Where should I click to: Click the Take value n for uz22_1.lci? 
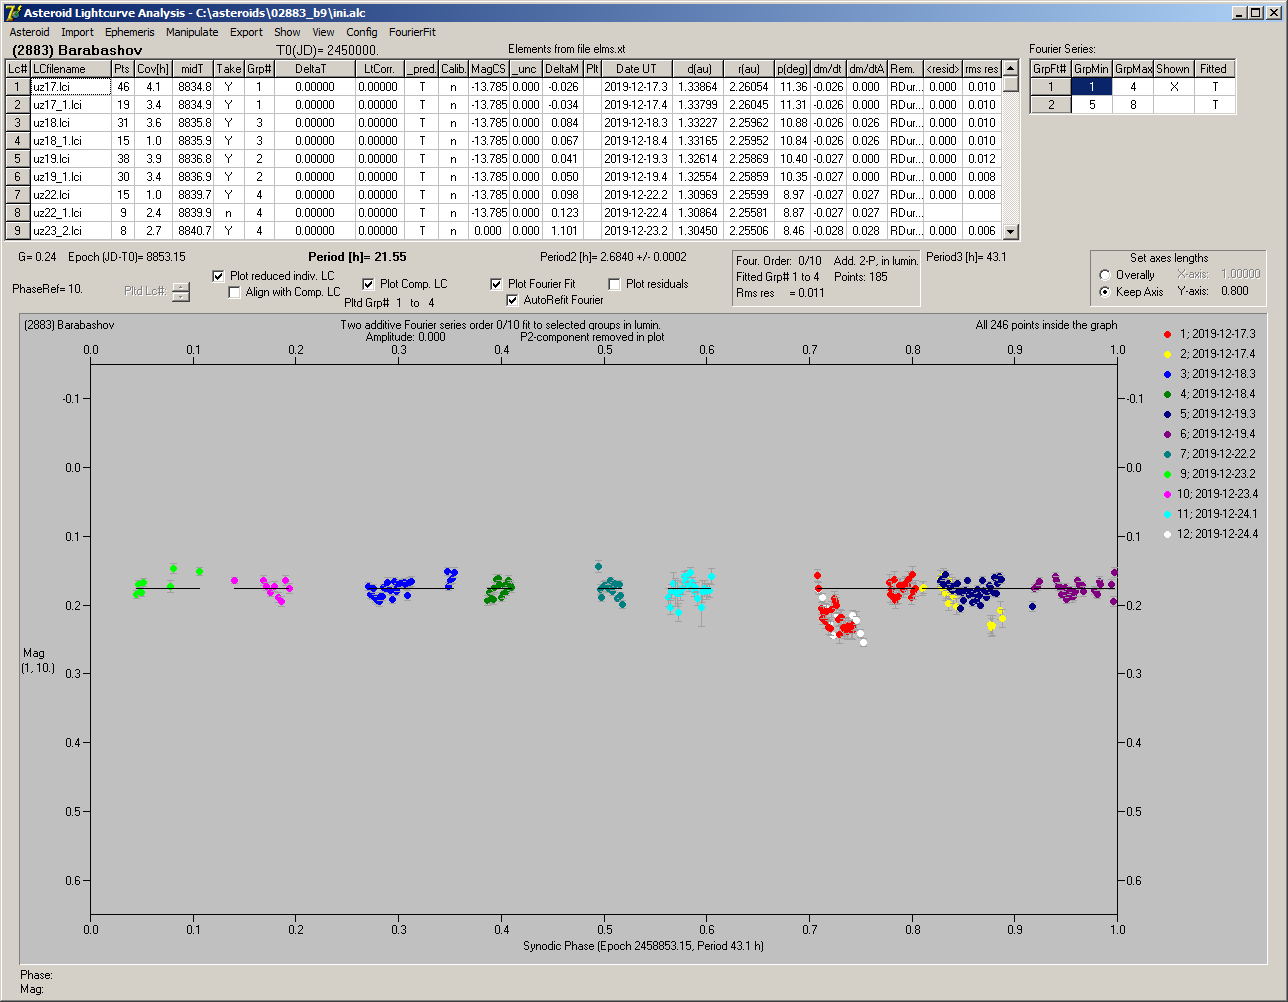(228, 213)
